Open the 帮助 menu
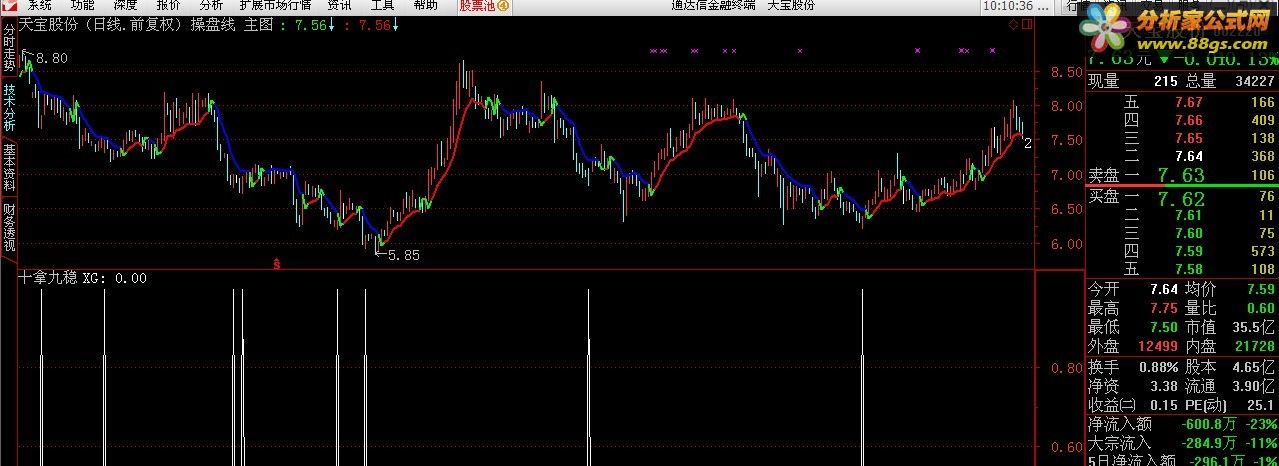 pos(425,5)
